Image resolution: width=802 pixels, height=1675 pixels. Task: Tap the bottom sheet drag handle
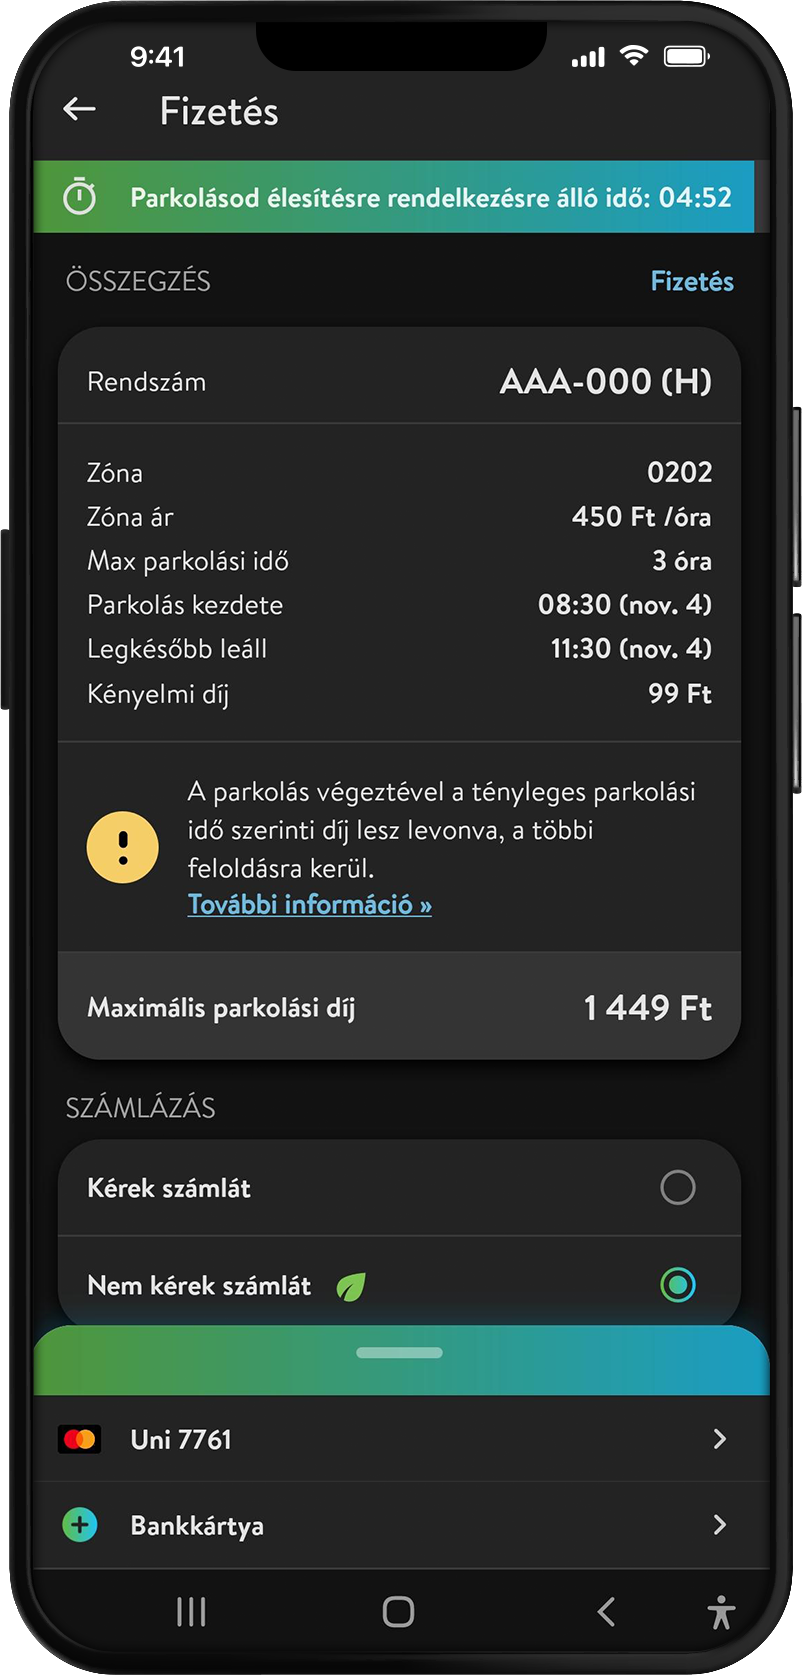click(x=399, y=1353)
